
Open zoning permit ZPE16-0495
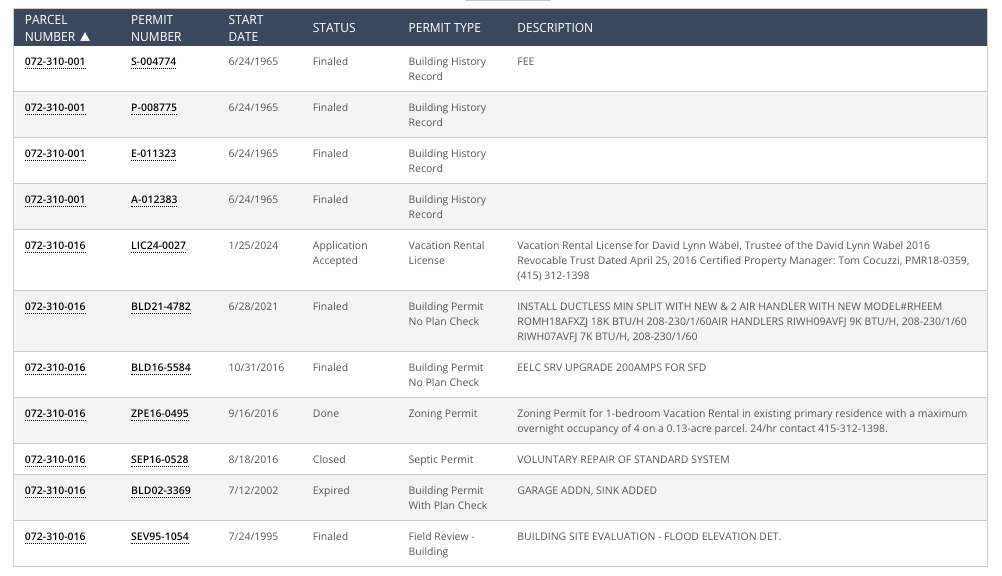[x=159, y=413]
